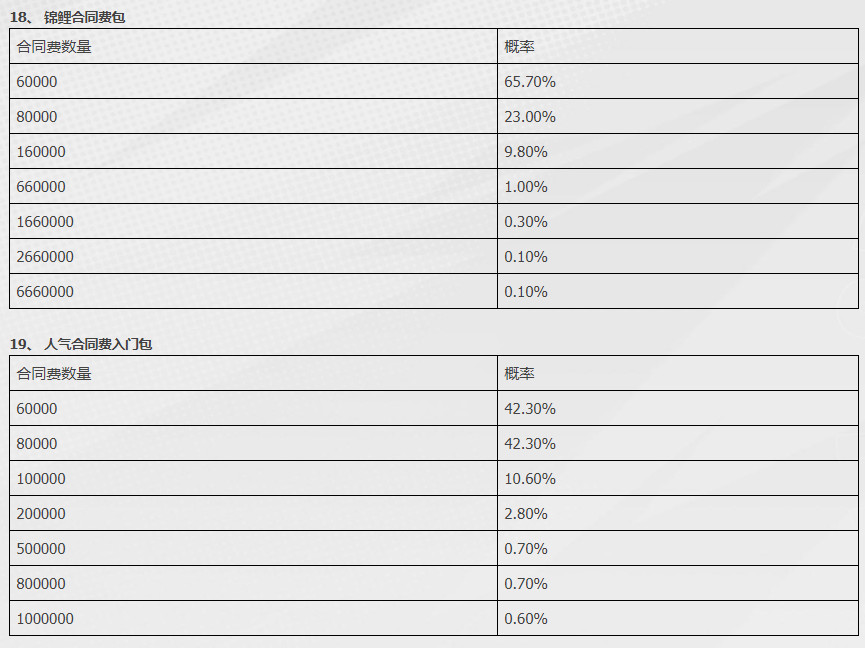
Task: Select the 合同费数量 header in table 19
Action: click(253, 373)
